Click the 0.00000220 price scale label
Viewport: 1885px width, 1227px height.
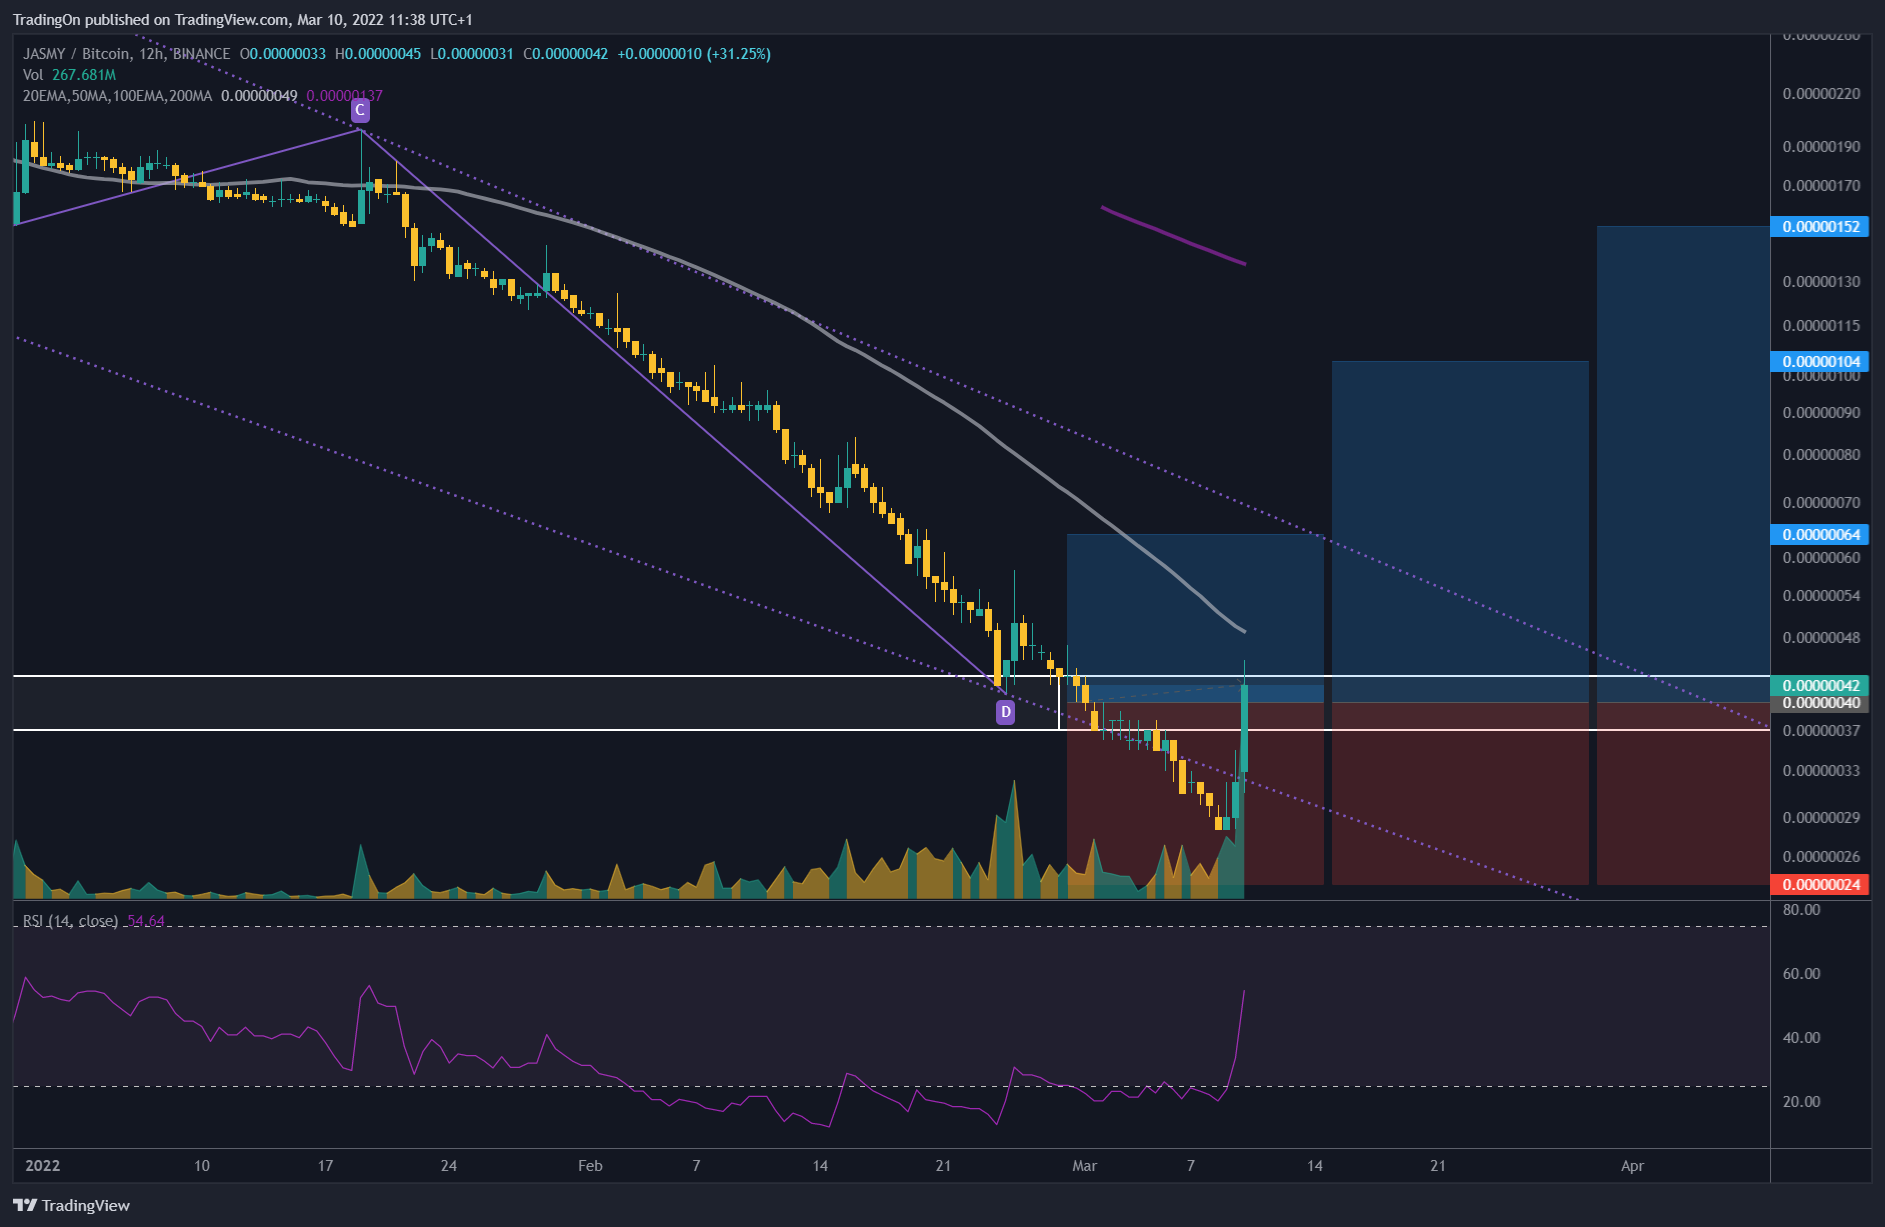tap(1822, 94)
